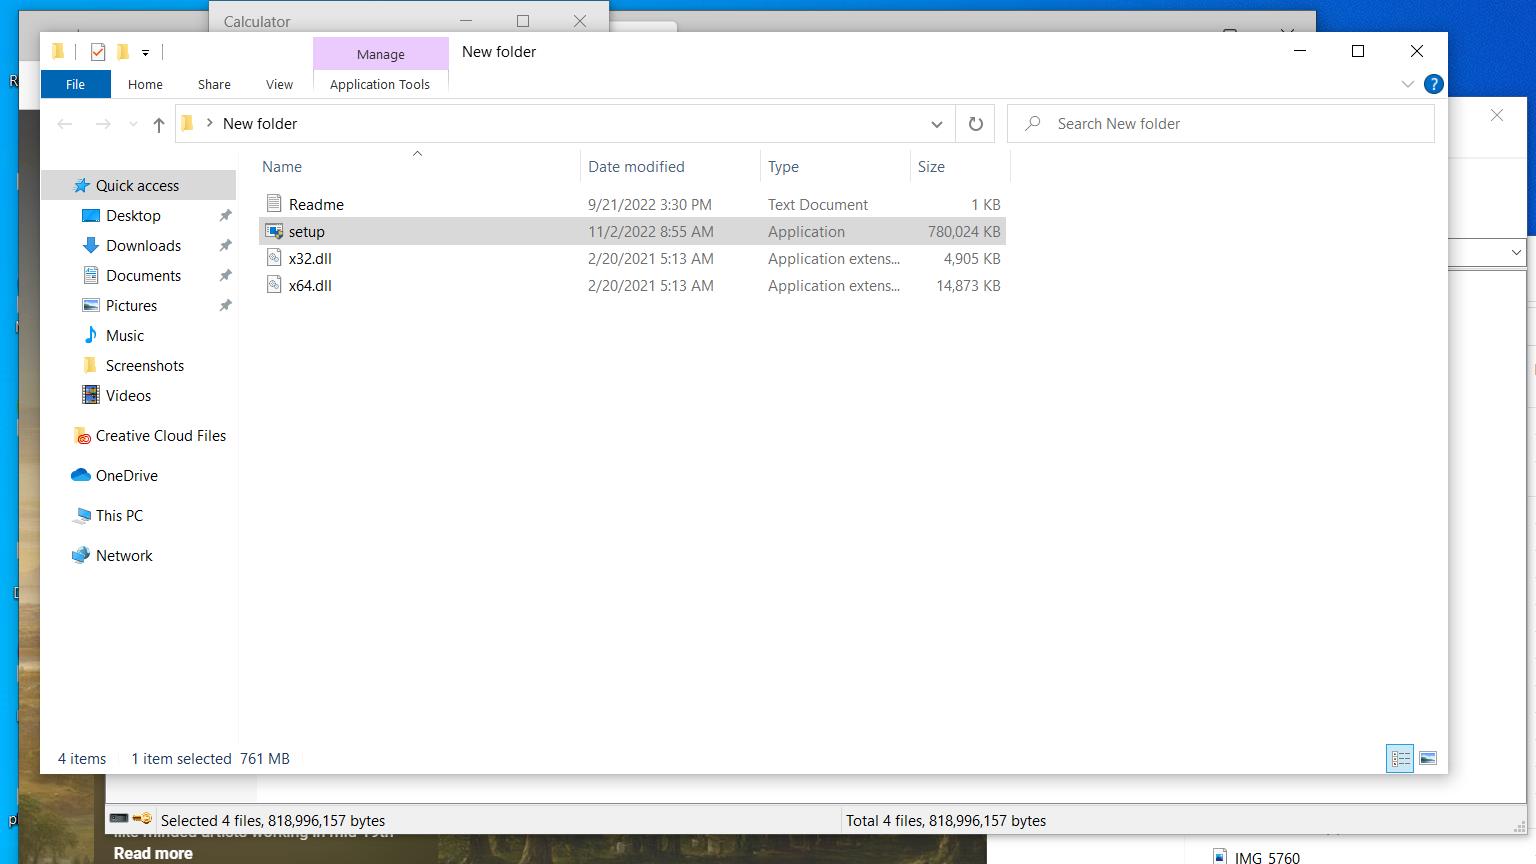
Task: Open the recent locations dropdown arrow
Action: 133,124
